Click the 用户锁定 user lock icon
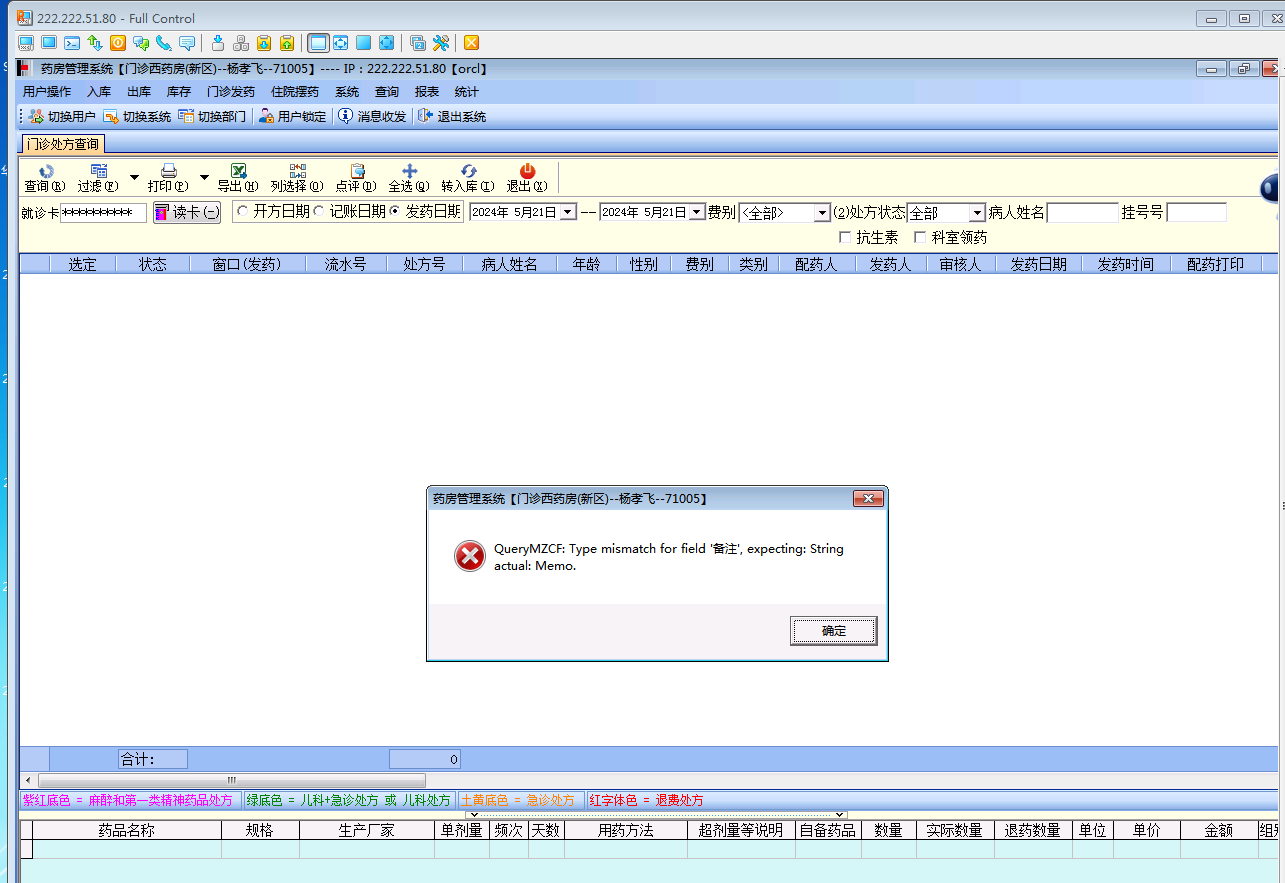This screenshot has height=883, width=1285. 266,116
